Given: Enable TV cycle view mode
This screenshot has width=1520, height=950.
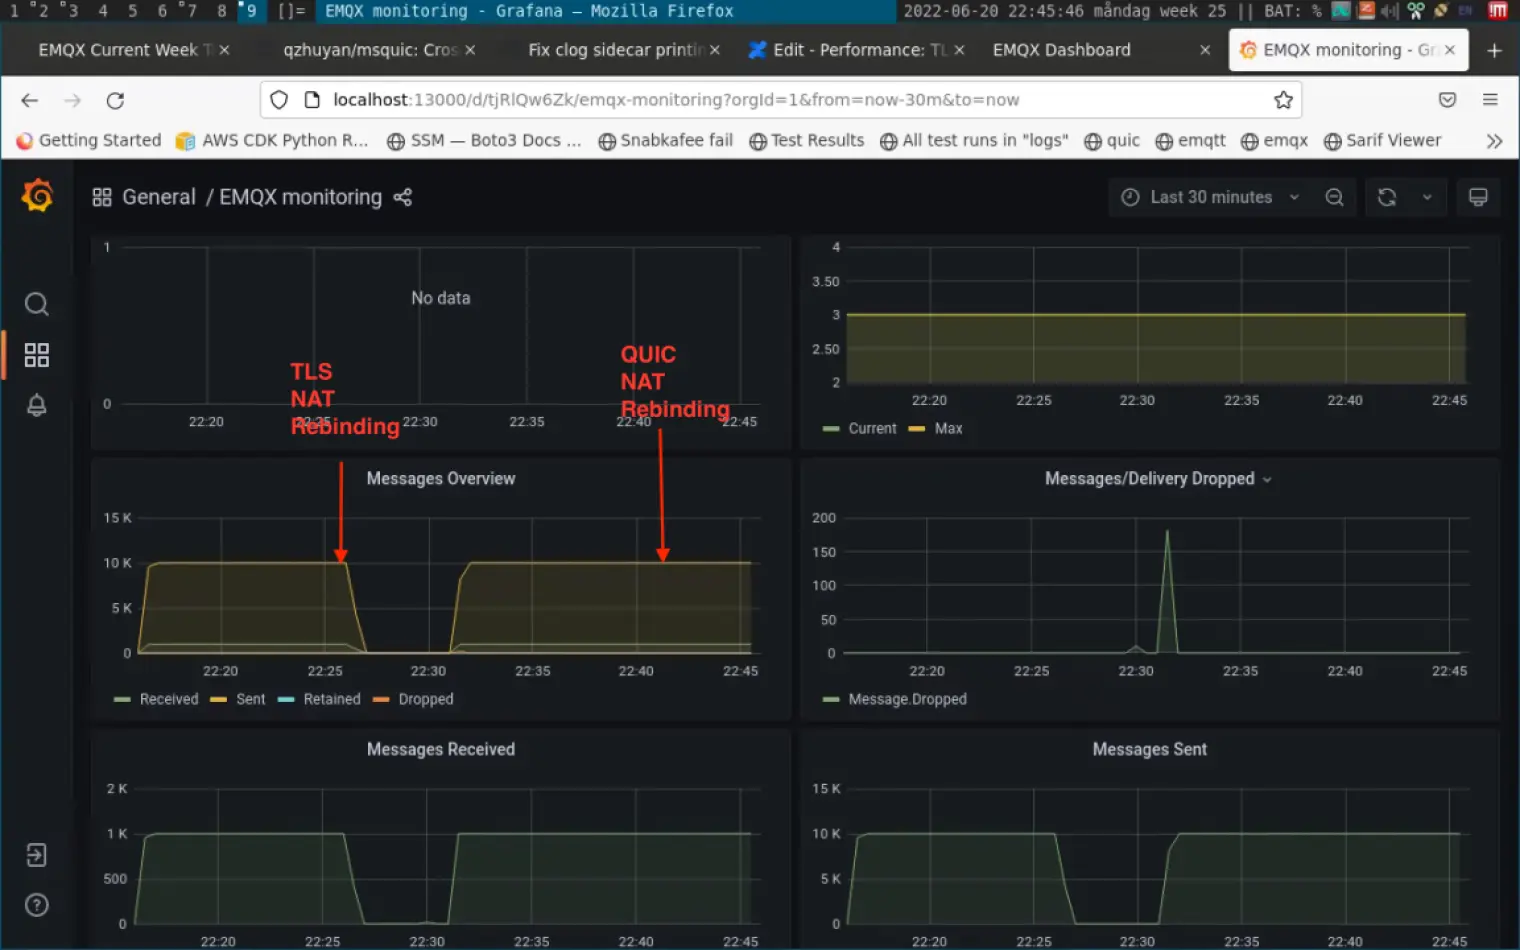Looking at the screenshot, I should click(x=1478, y=197).
